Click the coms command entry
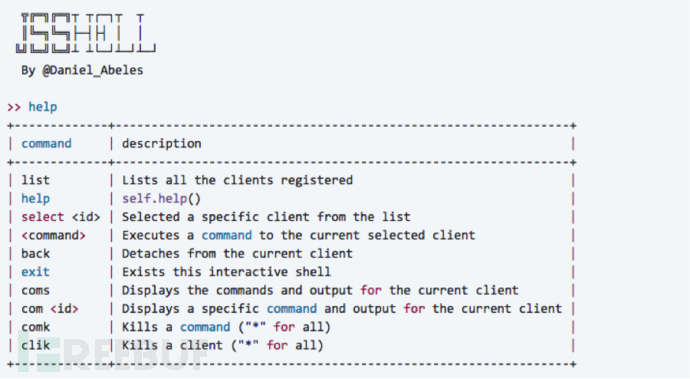 [35, 291]
